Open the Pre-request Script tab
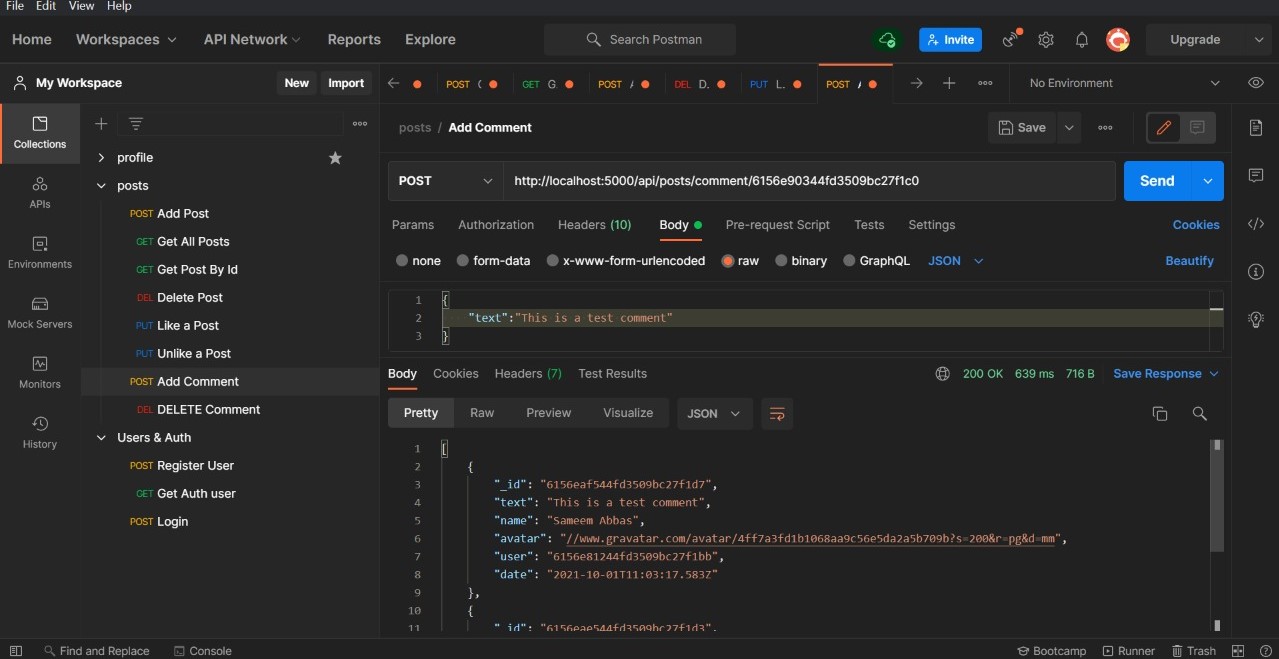The image size is (1279, 659). (778, 225)
